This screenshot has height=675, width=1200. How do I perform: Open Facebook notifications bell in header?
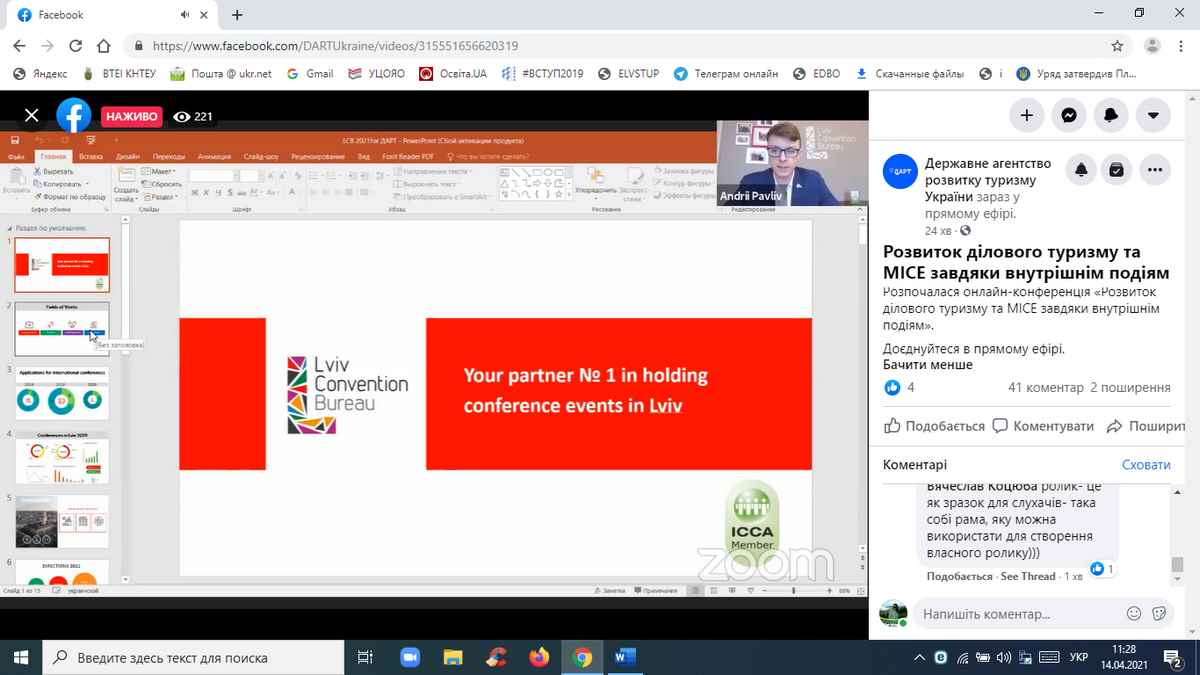point(1110,115)
